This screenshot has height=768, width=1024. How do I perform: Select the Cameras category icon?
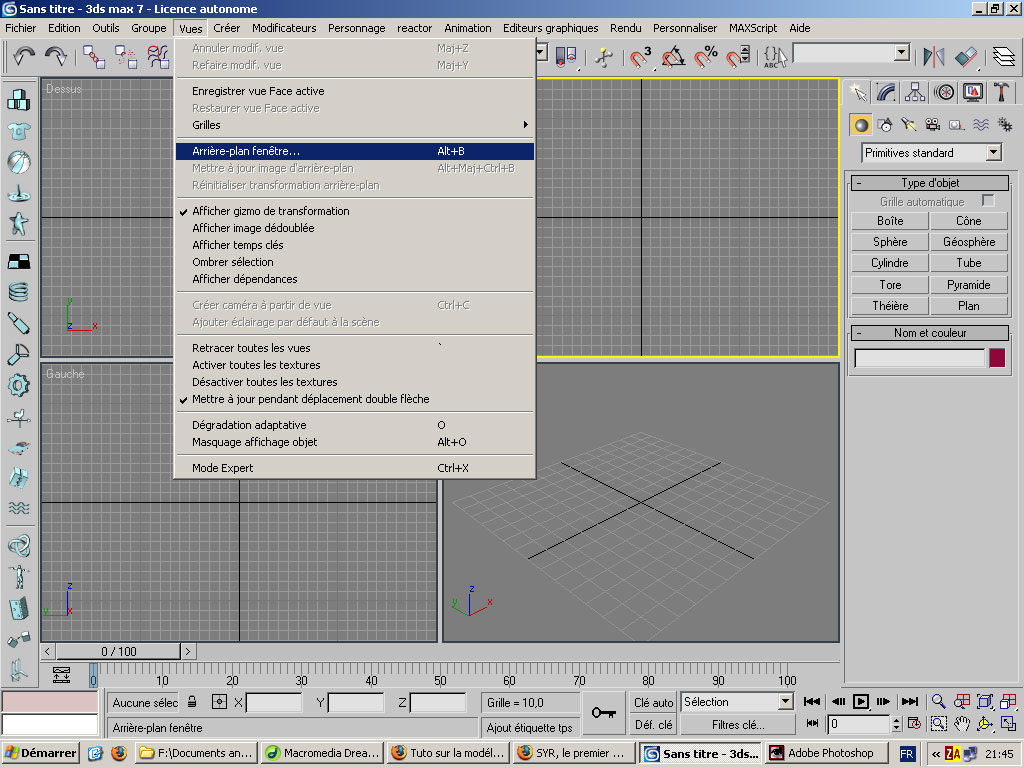point(933,125)
